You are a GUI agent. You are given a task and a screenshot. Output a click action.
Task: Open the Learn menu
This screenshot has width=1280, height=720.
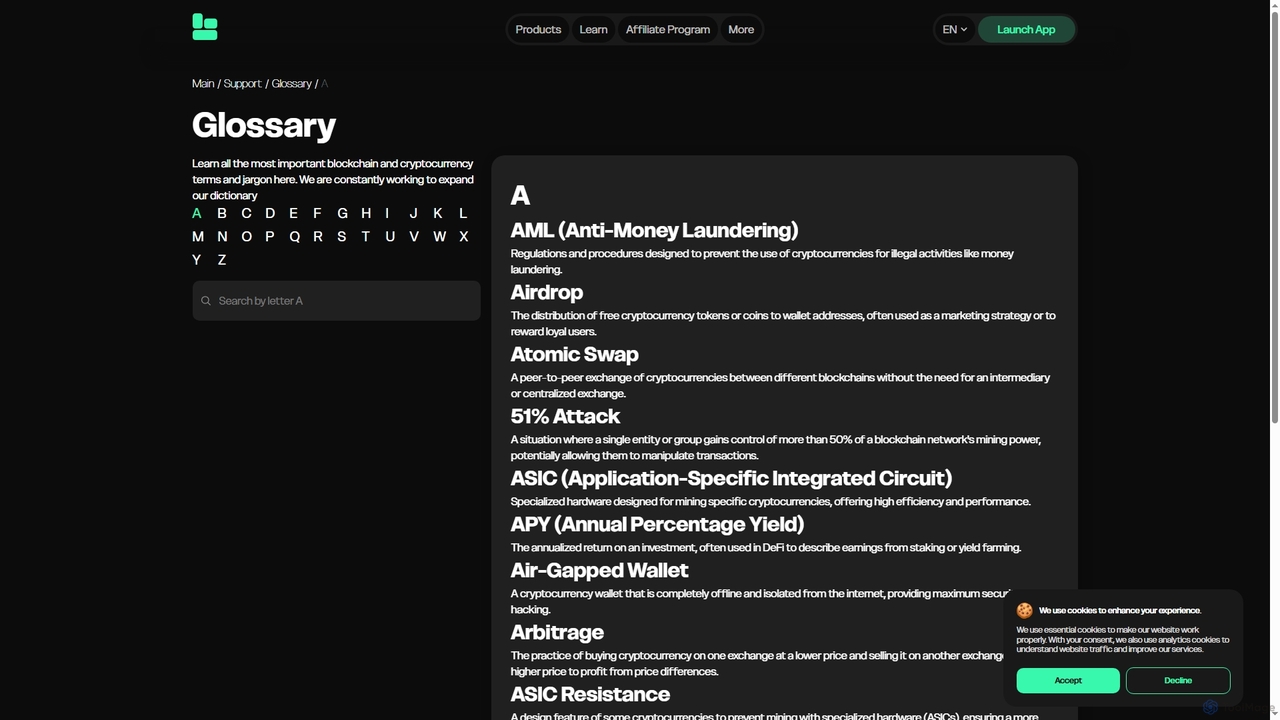coord(593,30)
